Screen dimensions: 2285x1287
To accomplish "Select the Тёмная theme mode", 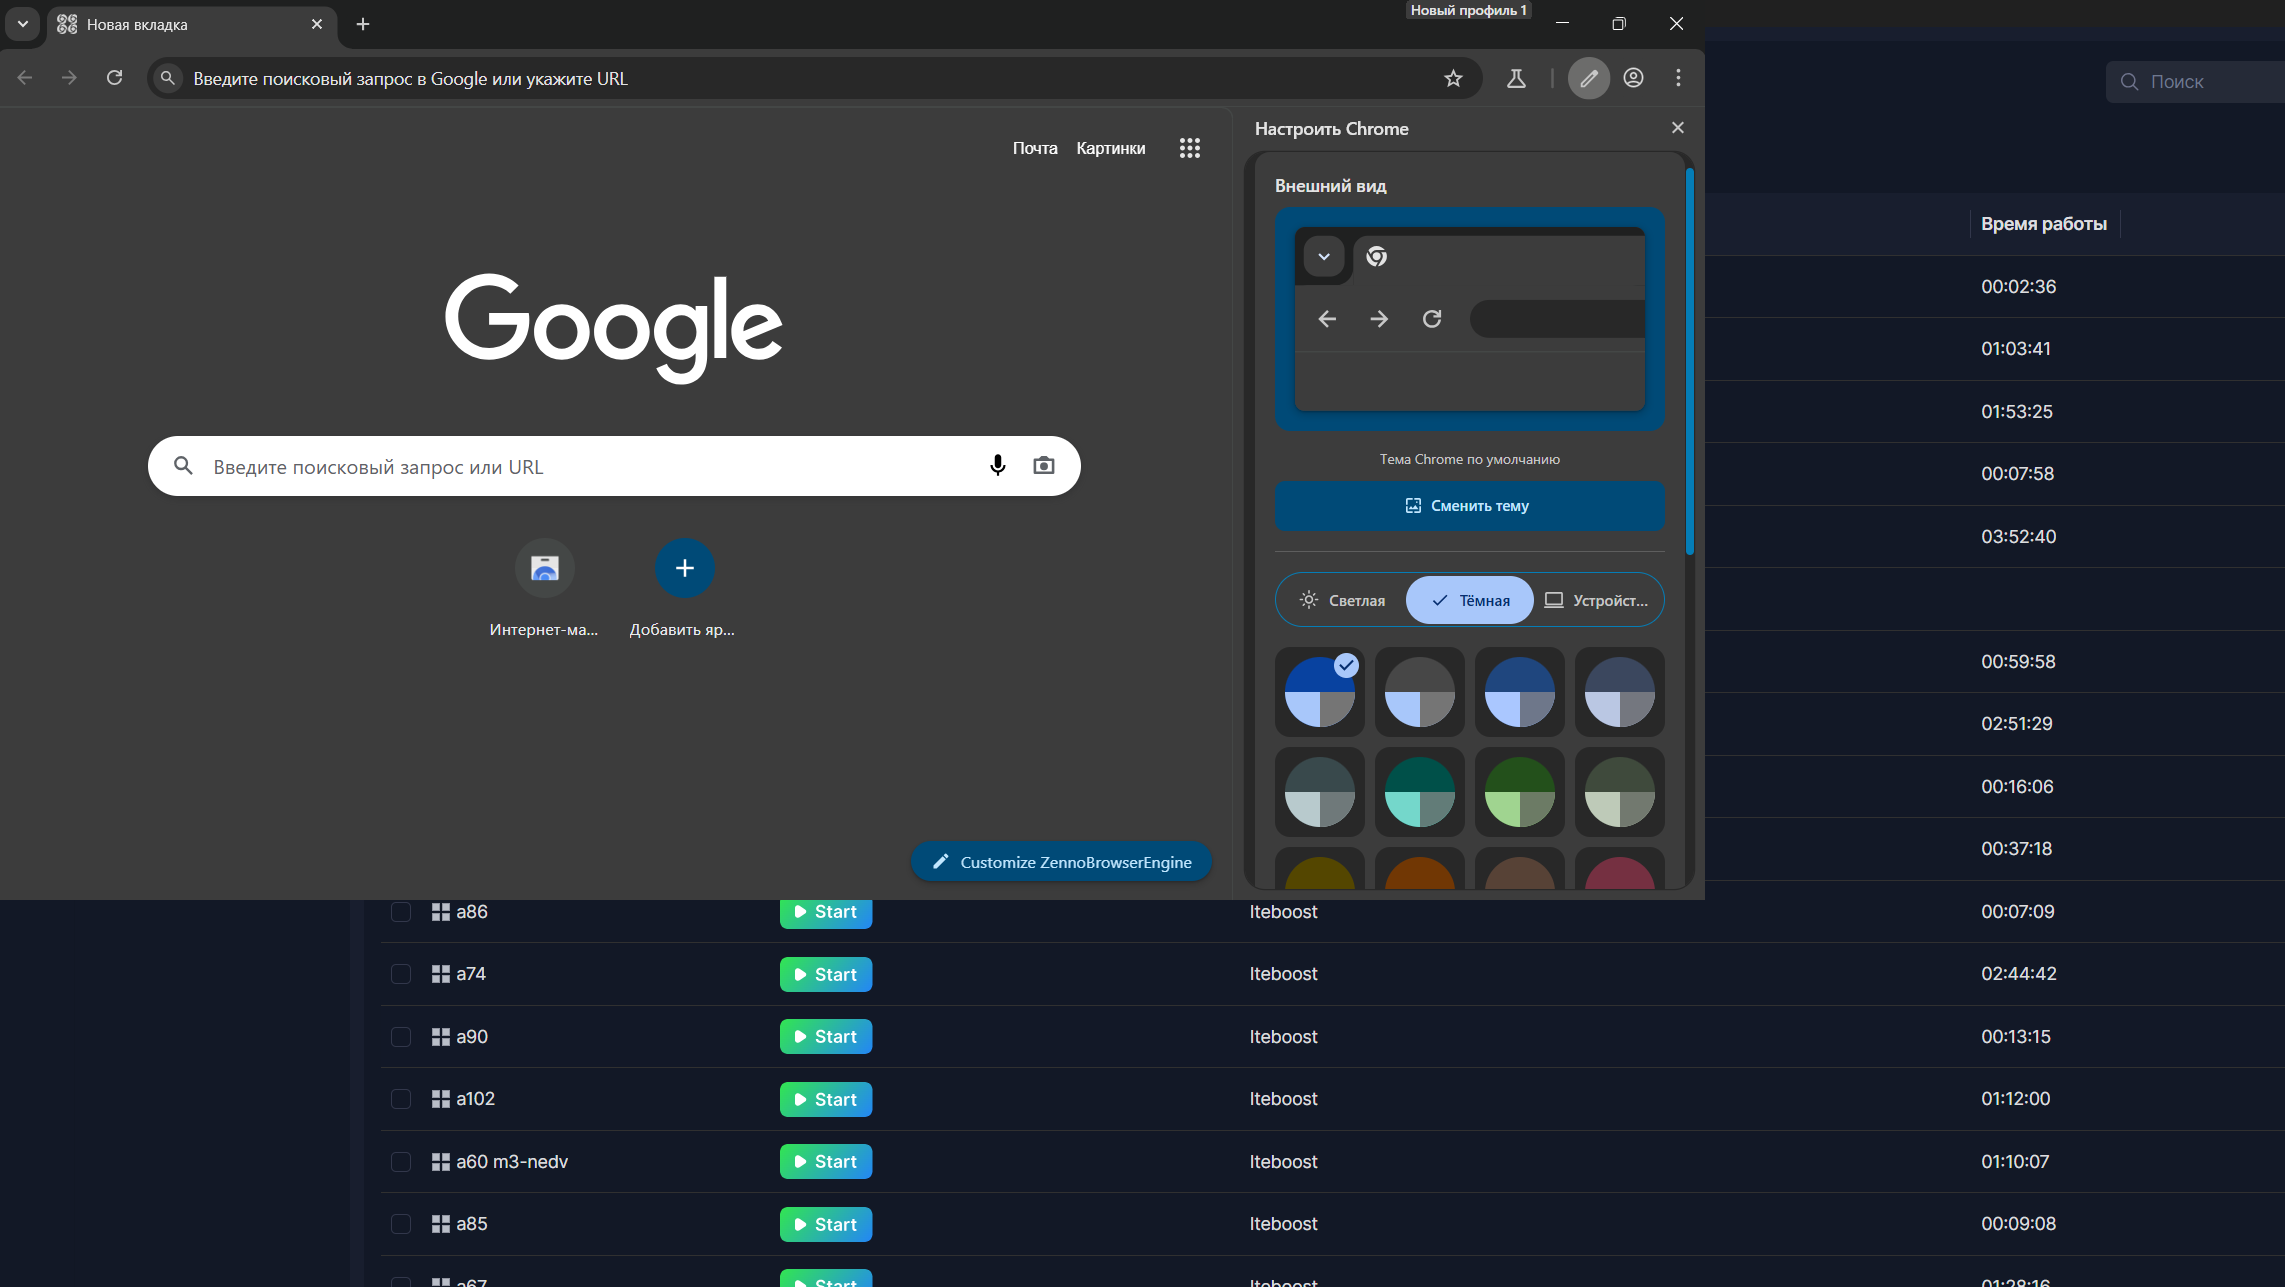I will coord(1470,600).
